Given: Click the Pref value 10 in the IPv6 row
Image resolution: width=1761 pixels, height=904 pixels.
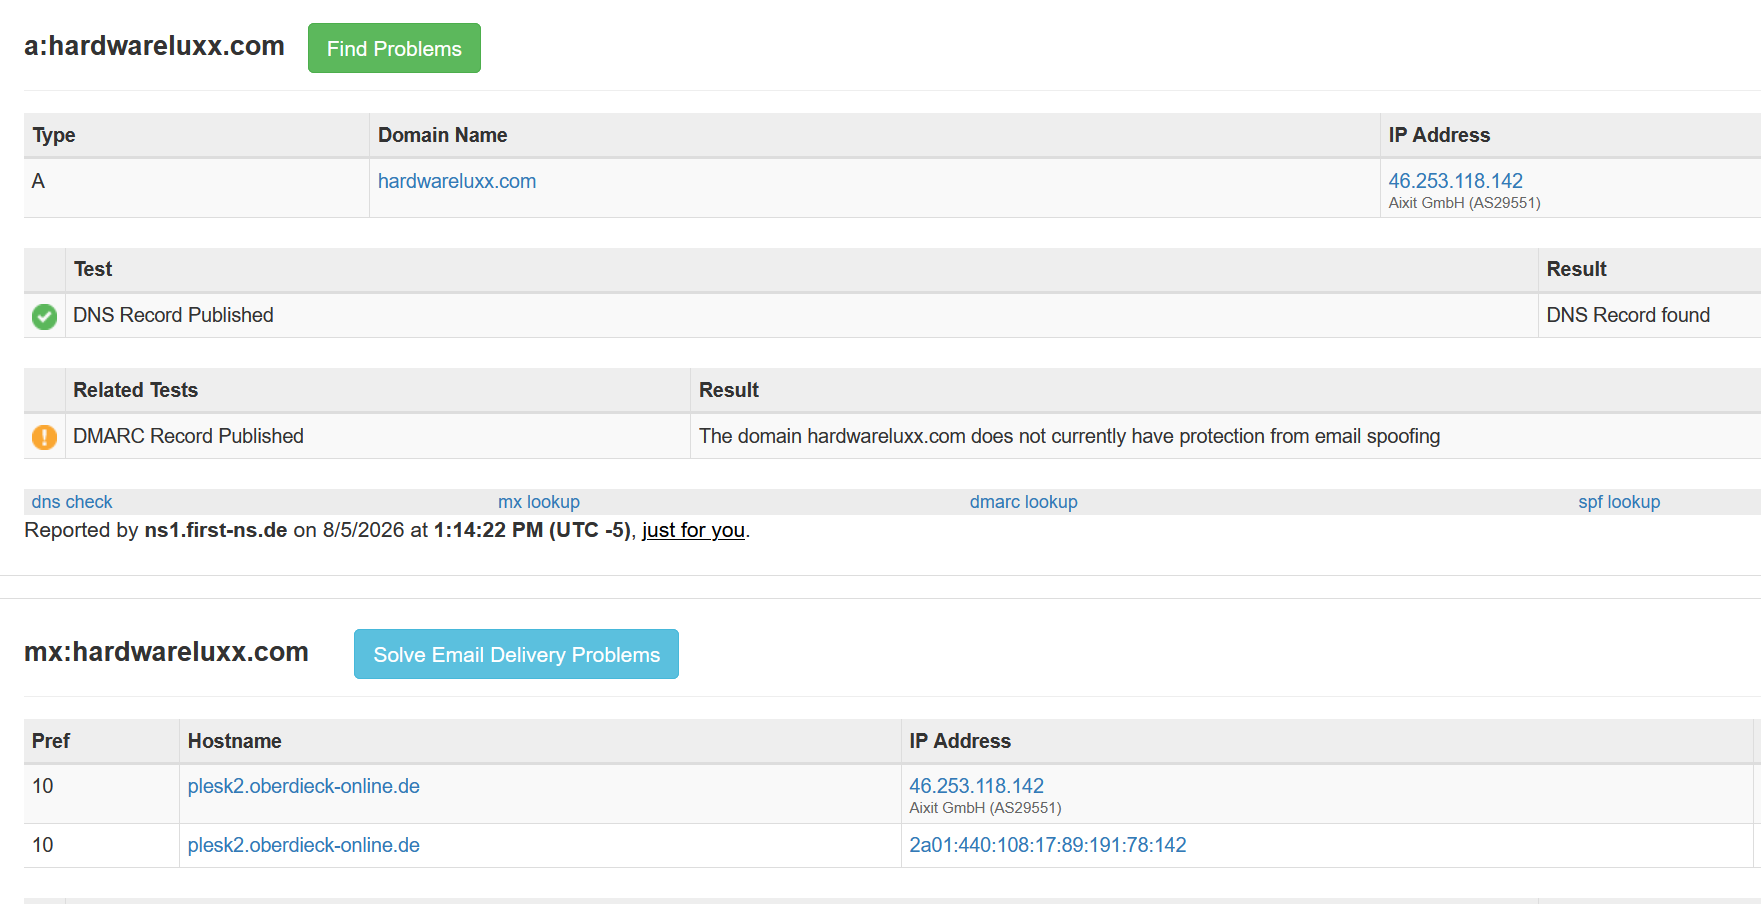Looking at the screenshot, I should (x=43, y=845).
